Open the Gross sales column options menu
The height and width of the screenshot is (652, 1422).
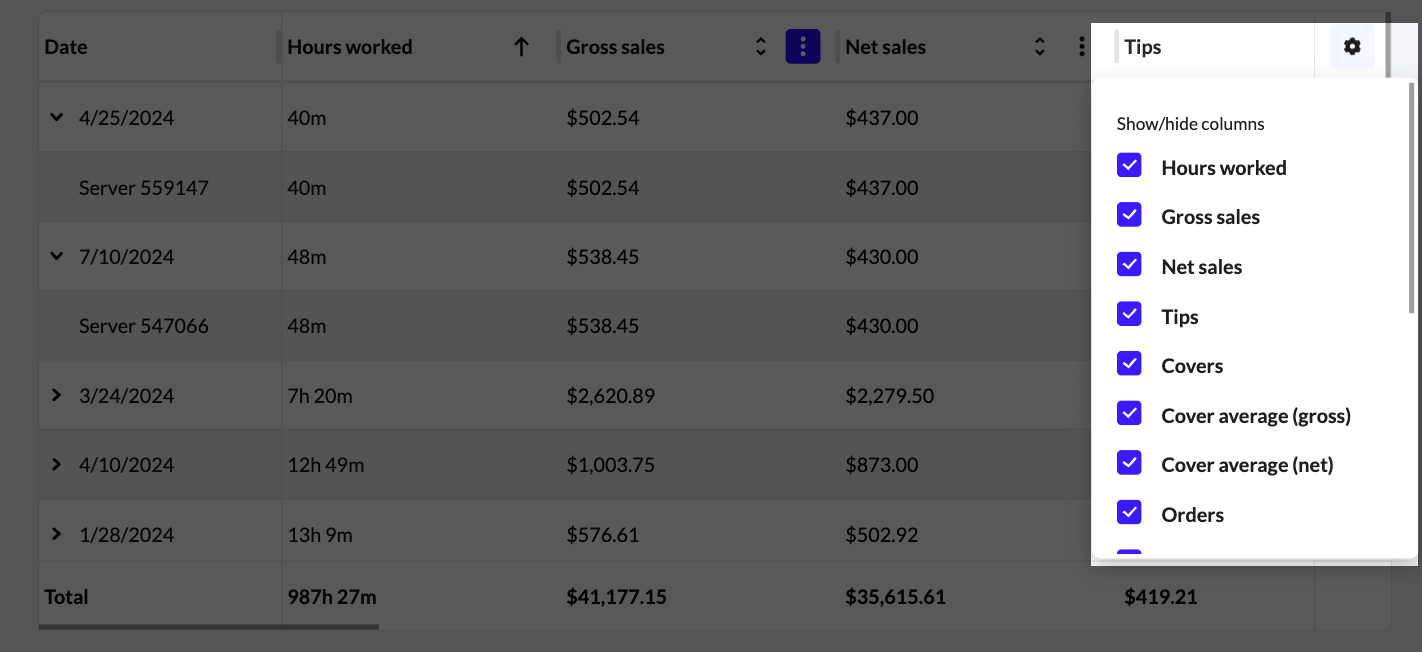click(x=803, y=46)
